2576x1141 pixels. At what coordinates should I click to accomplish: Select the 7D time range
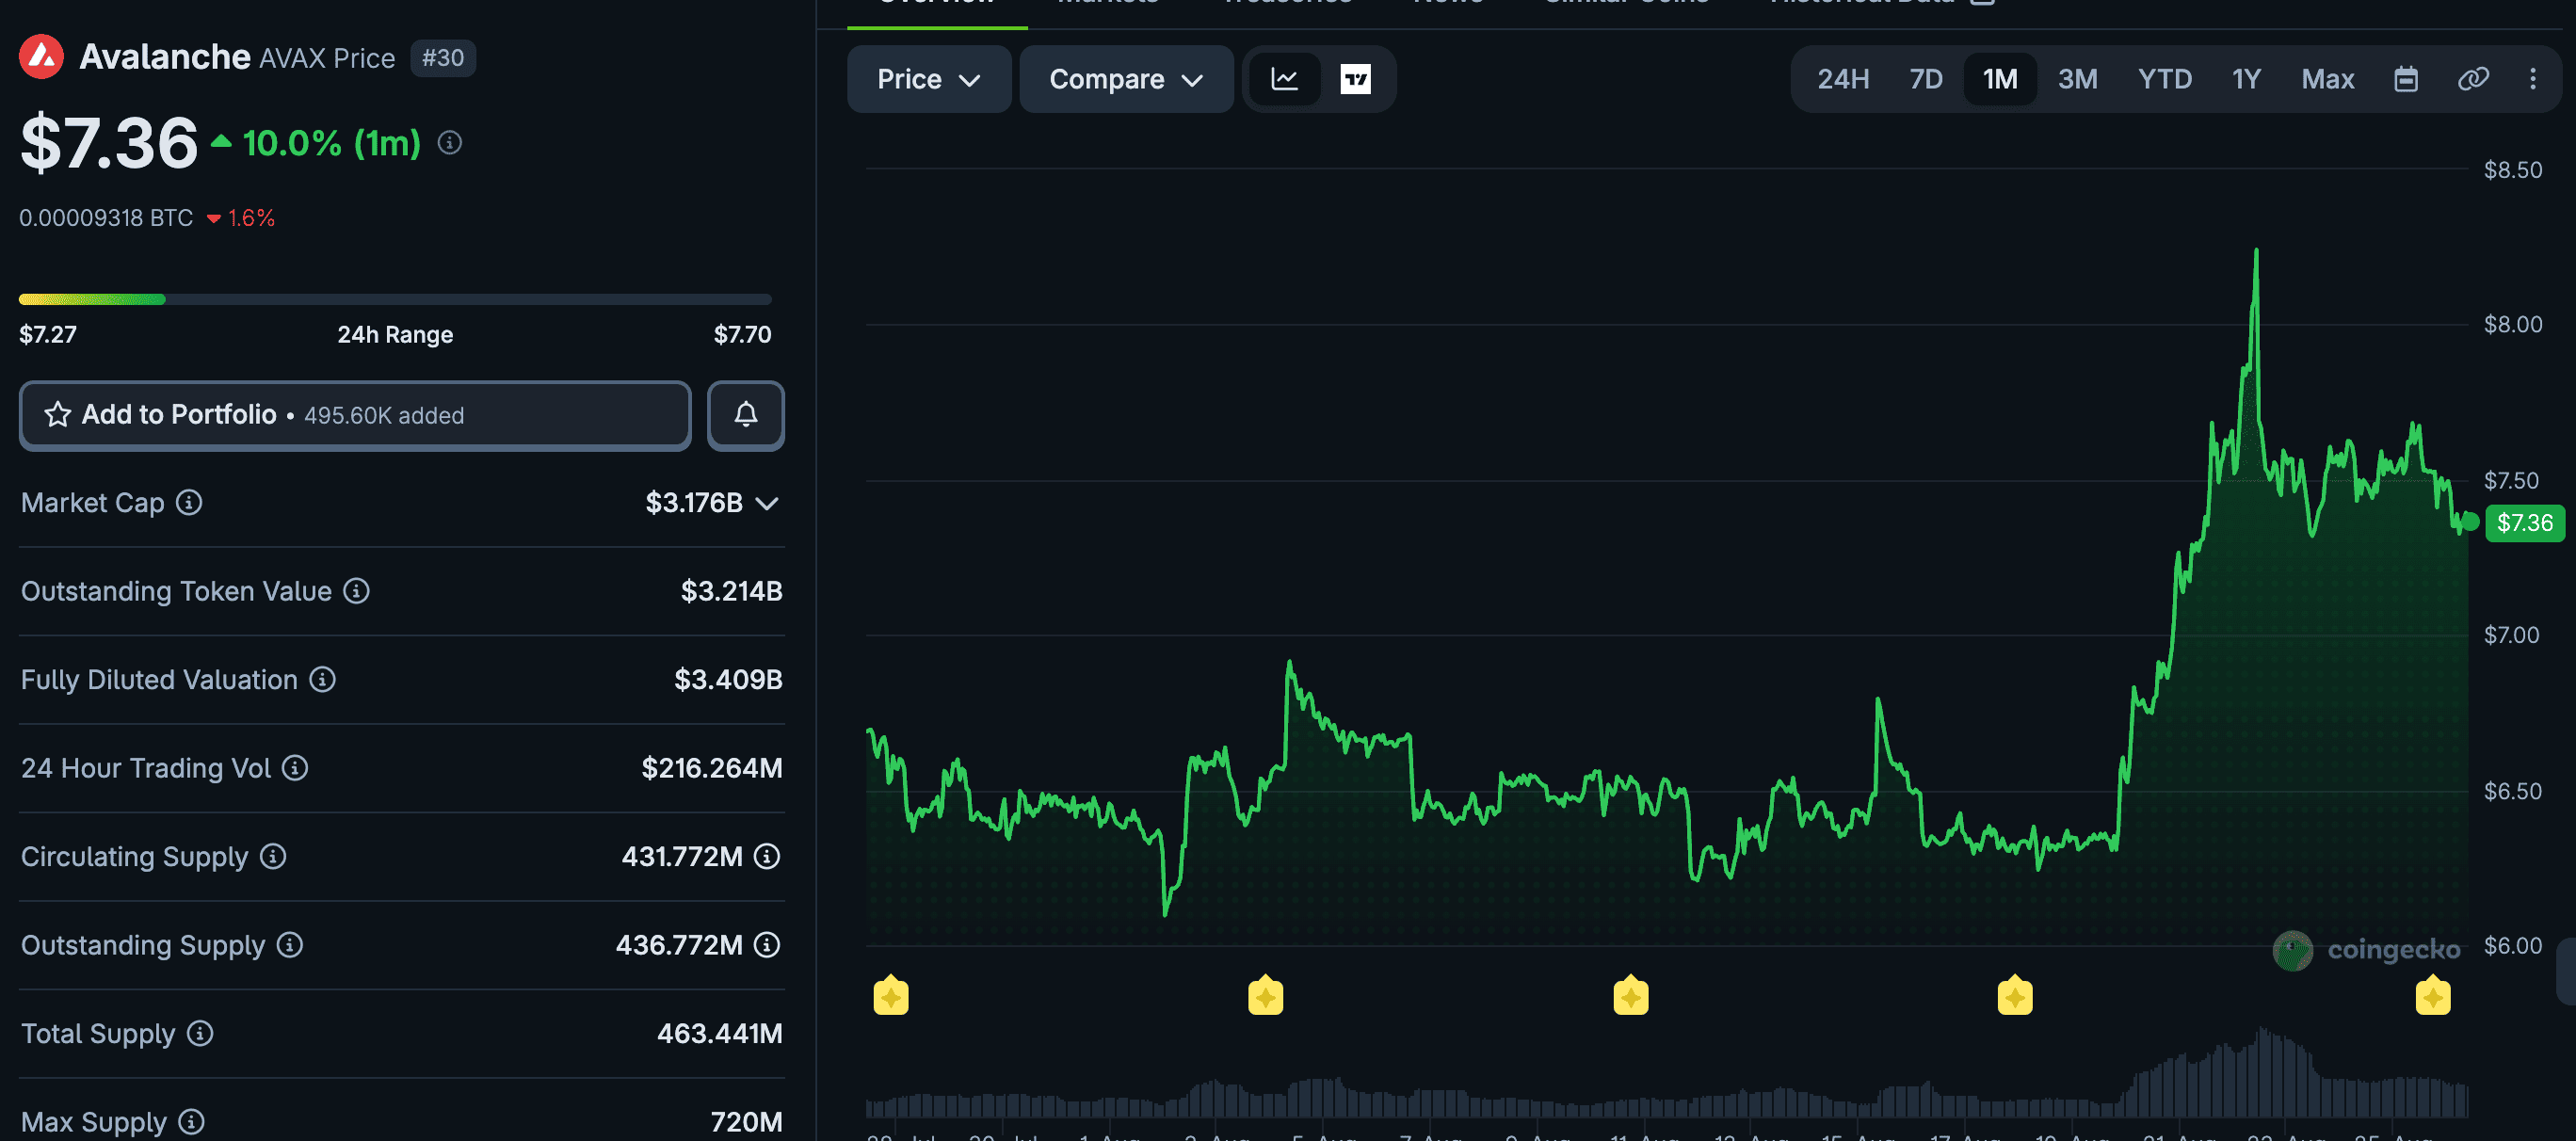pos(1926,79)
